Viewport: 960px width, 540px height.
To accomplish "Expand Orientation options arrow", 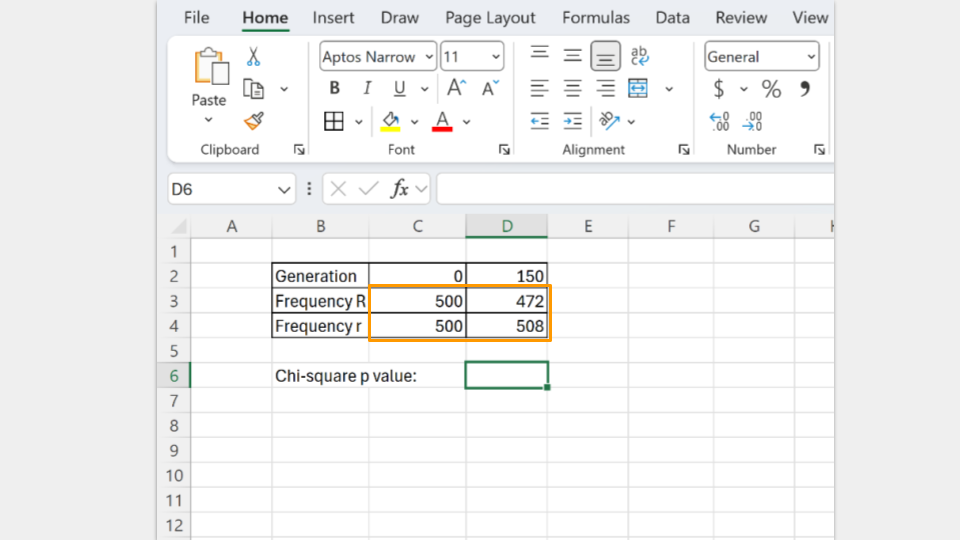I will tap(631, 122).
